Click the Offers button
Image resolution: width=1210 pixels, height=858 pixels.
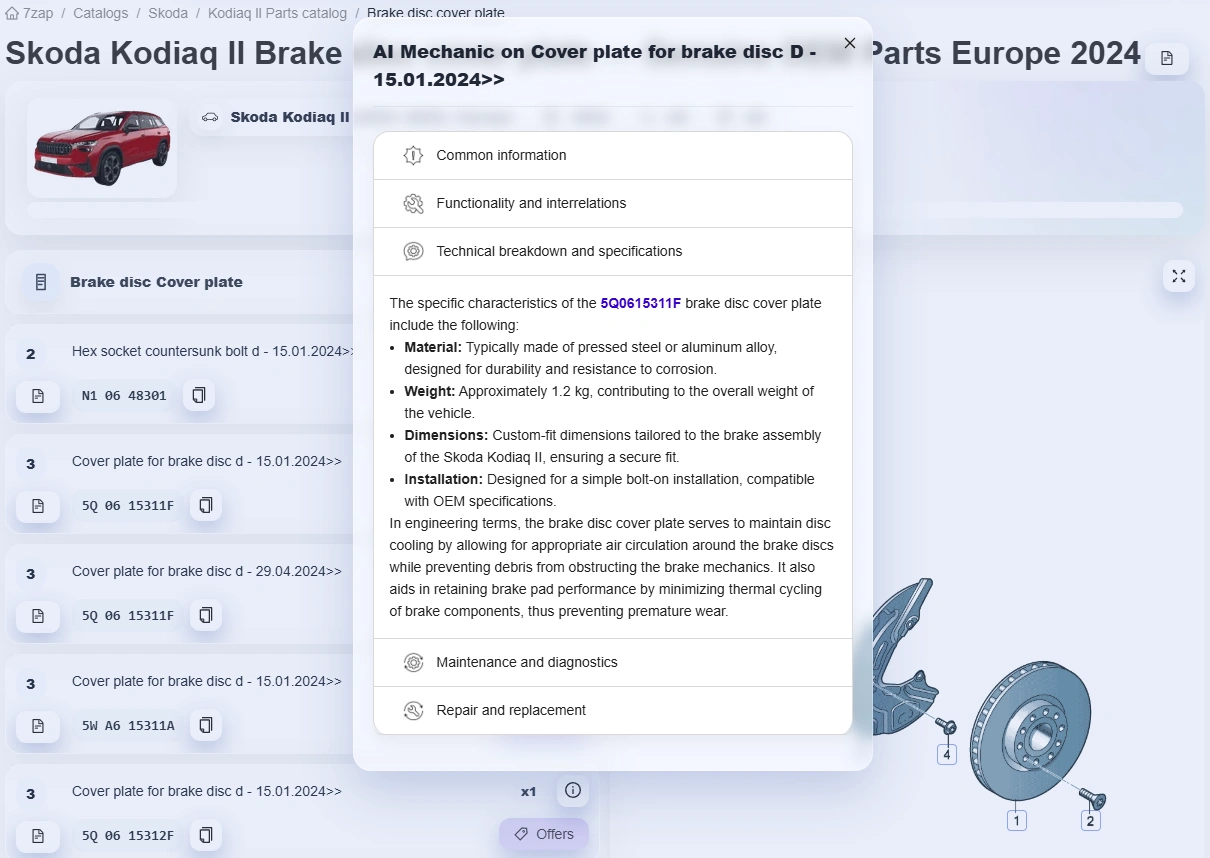(544, 834)
